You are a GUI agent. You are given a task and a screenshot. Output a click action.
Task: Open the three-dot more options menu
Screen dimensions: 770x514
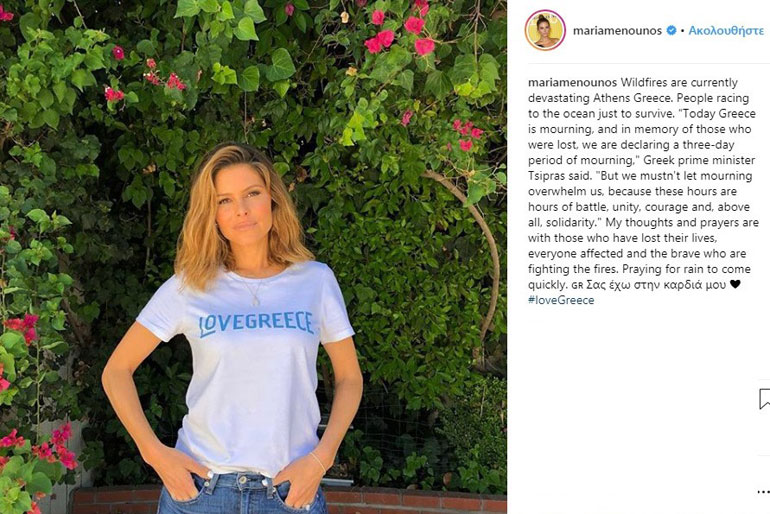pyautogui.click(x=764, y=491)
